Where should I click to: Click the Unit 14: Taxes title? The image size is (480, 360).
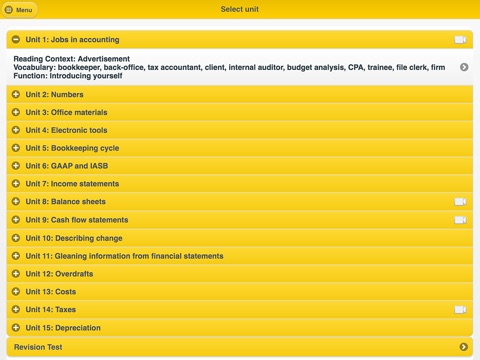point(51,310)
